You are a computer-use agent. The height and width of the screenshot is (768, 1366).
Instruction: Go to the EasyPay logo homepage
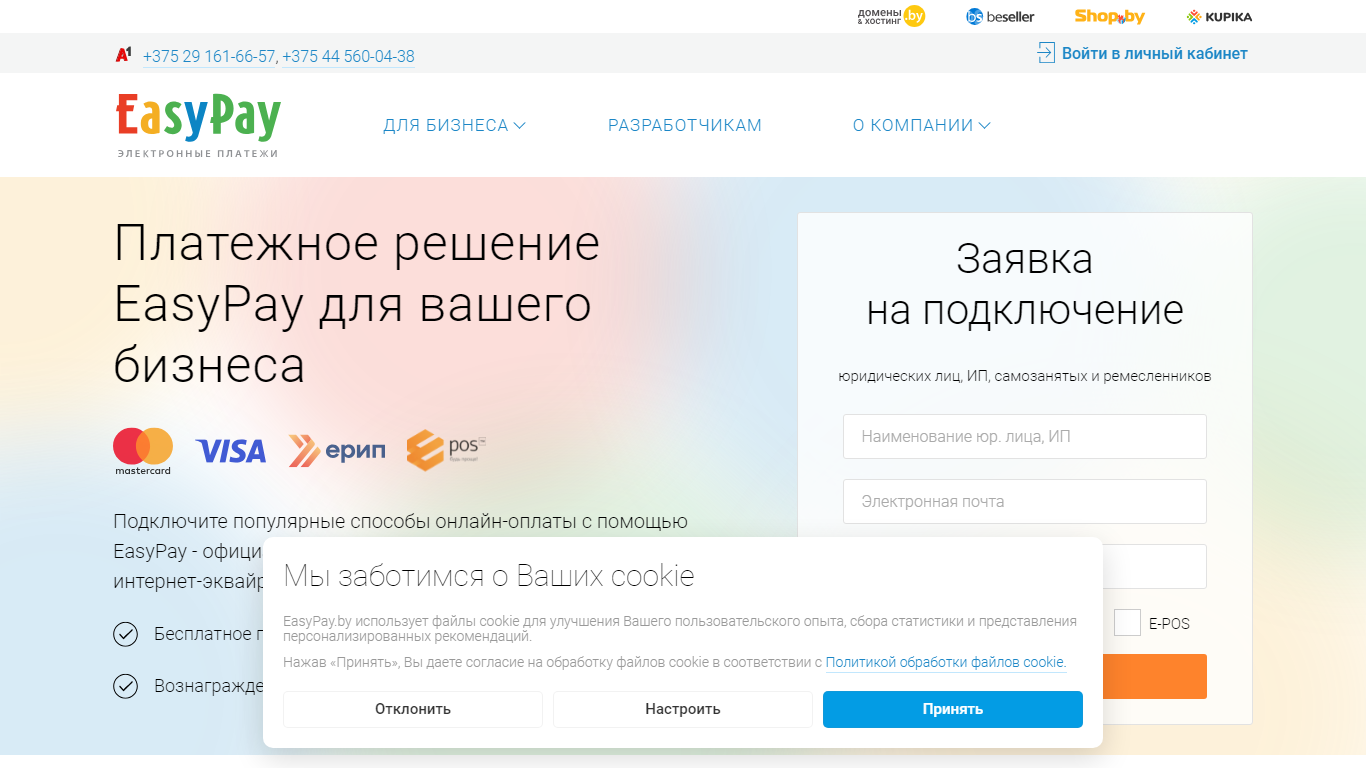198,126
